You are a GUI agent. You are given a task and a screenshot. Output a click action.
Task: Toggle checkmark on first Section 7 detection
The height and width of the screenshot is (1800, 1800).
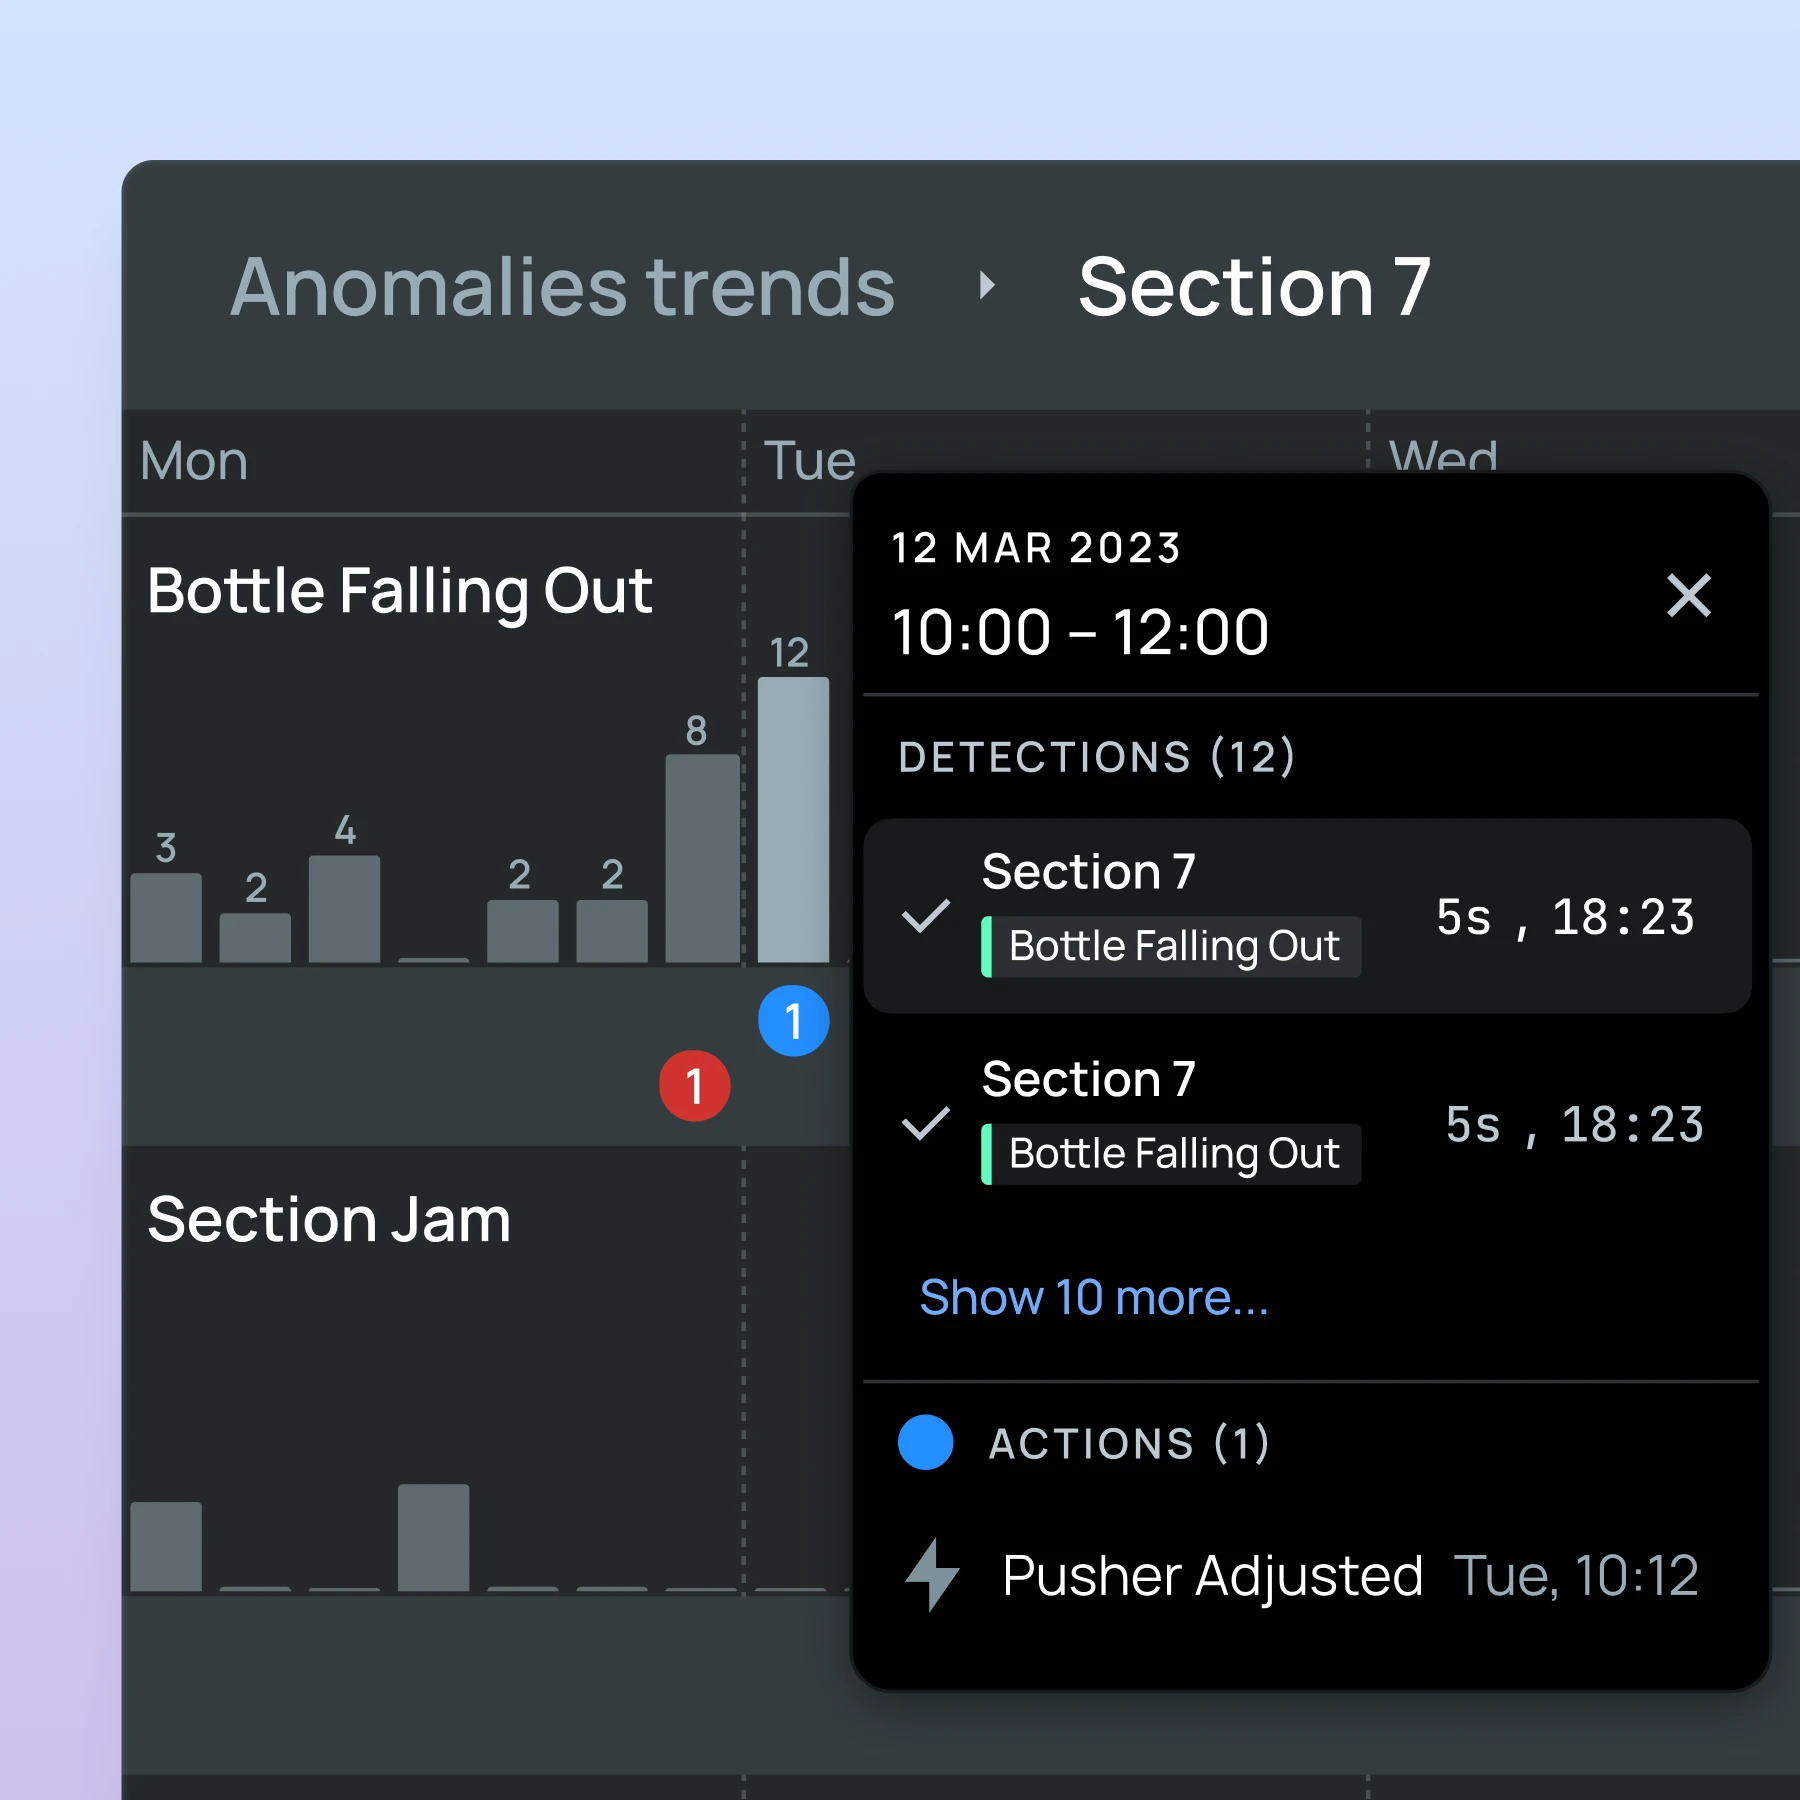pos(925,915)
